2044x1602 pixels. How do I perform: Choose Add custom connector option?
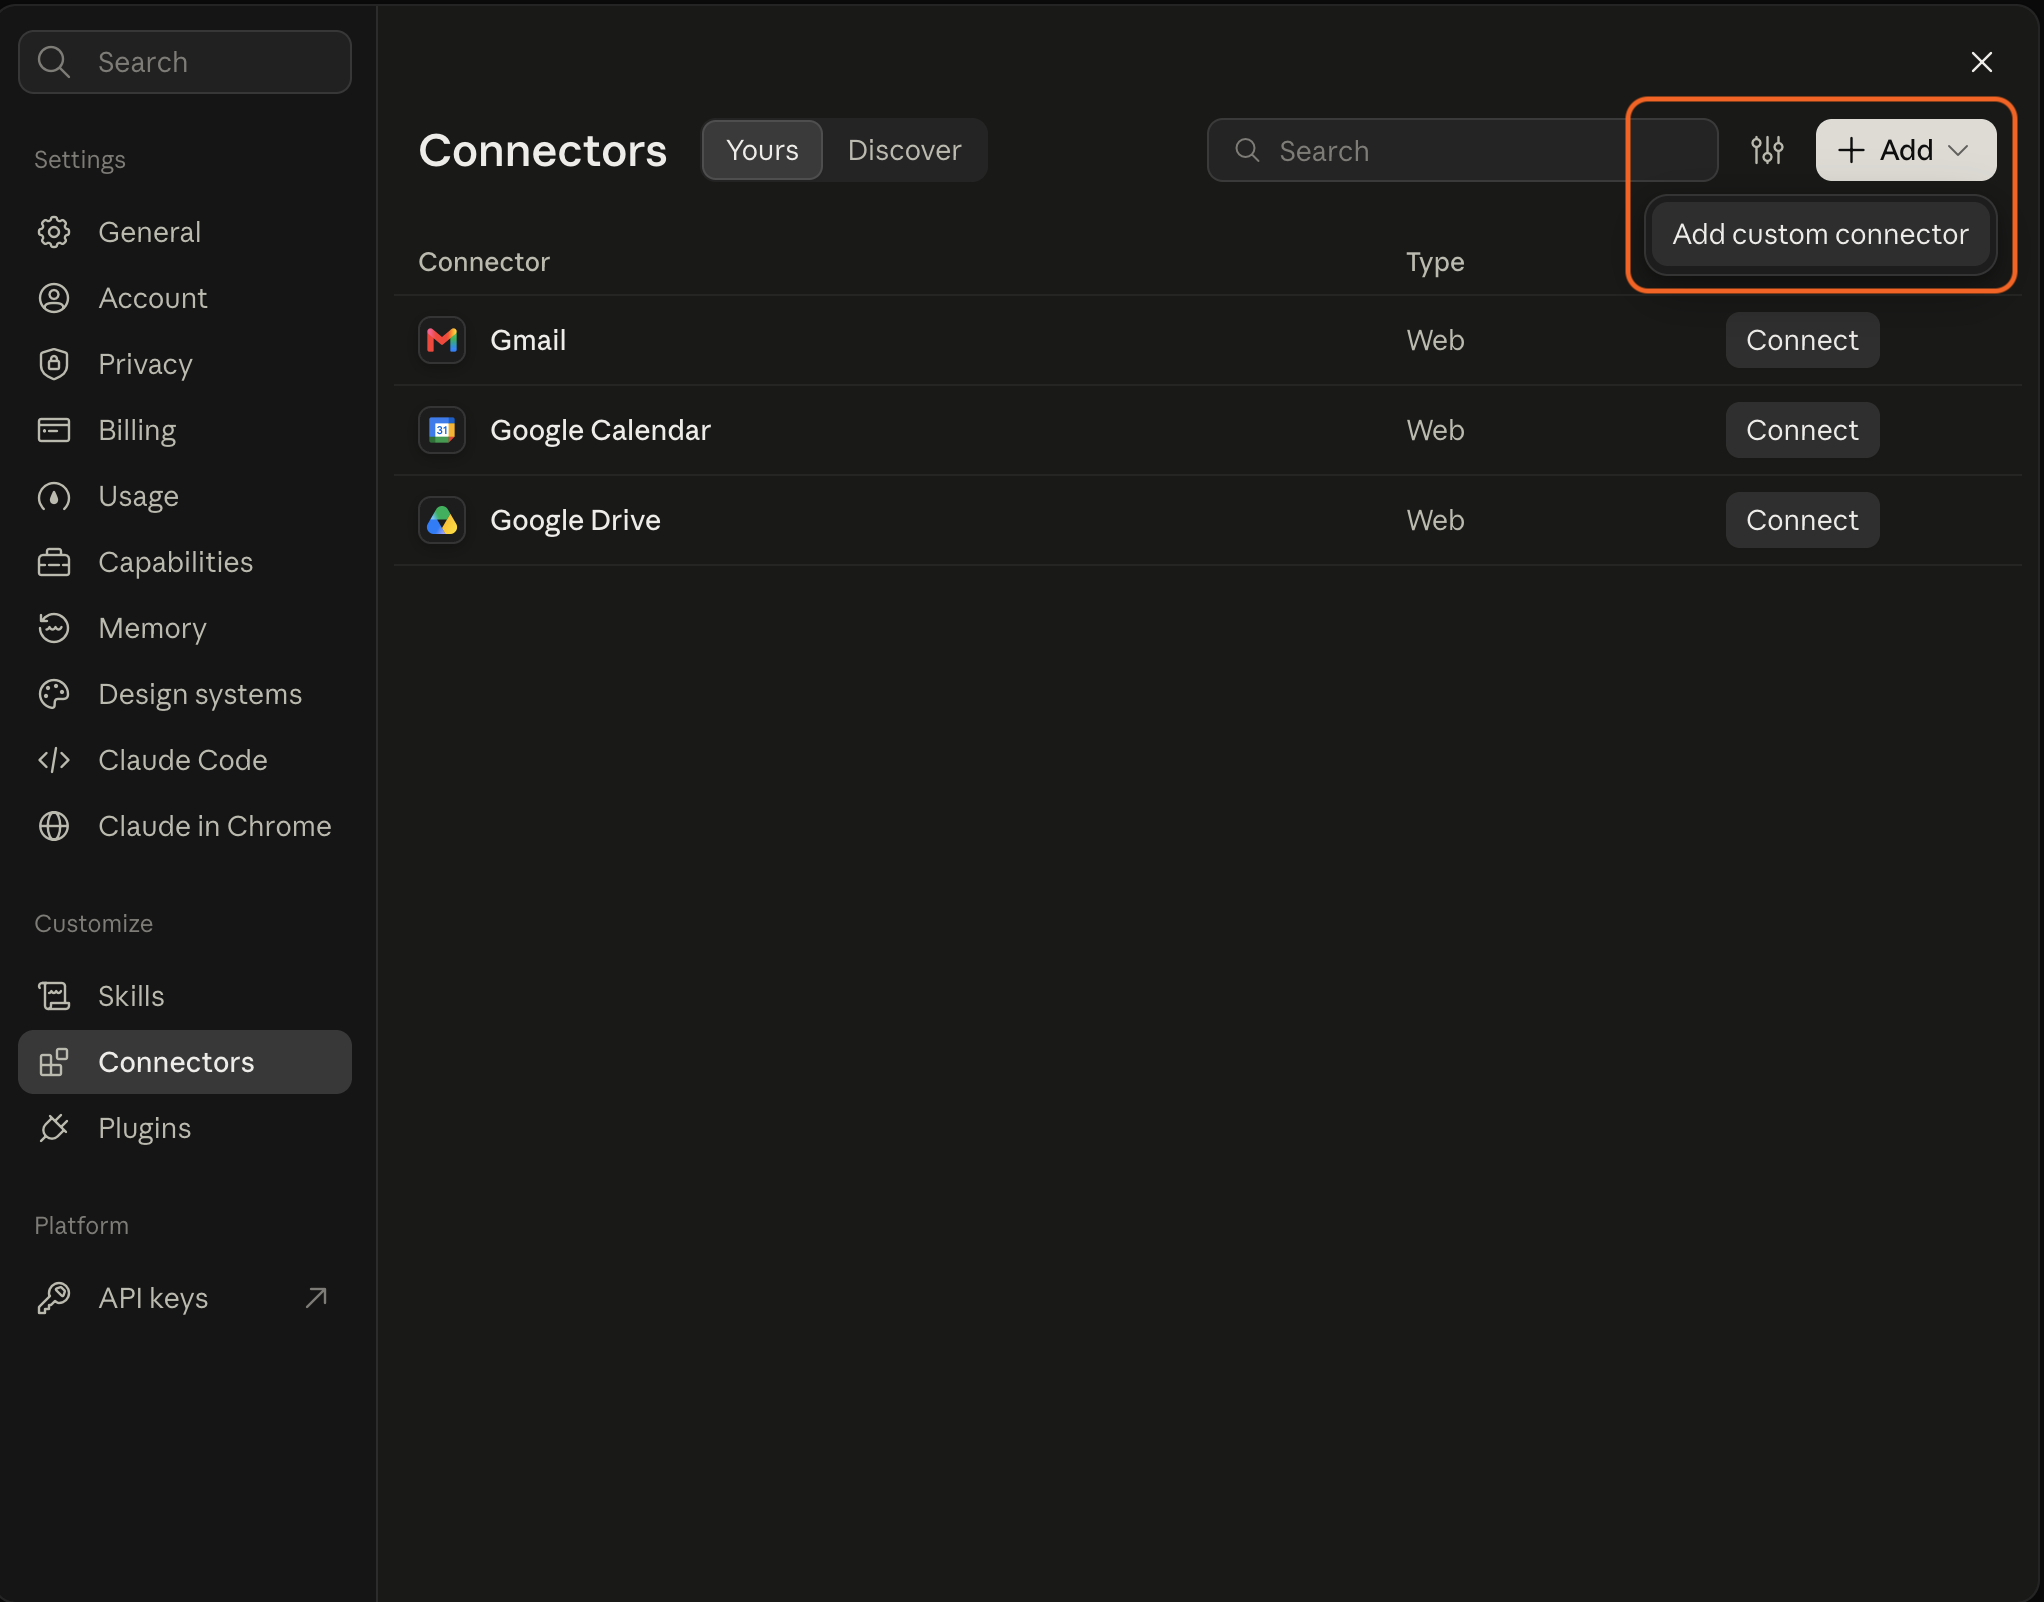[1820, 234]
